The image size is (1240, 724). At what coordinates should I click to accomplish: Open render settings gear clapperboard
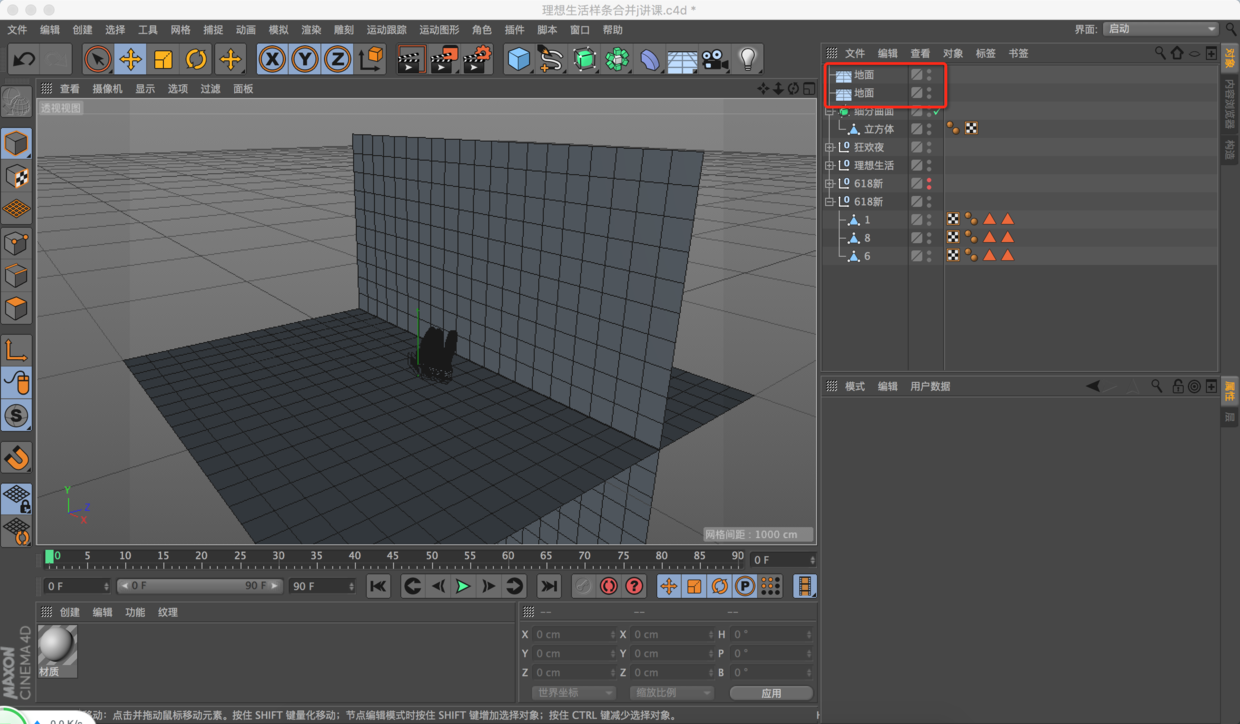click(477, 59)
